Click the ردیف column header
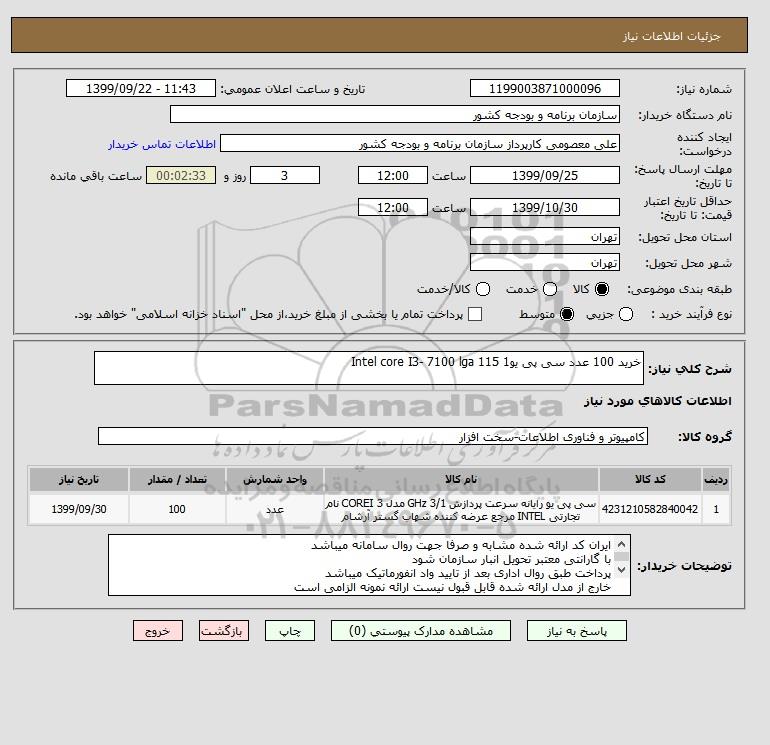The height and width of the screenshot is (745, 770). [x=716, y=479]
